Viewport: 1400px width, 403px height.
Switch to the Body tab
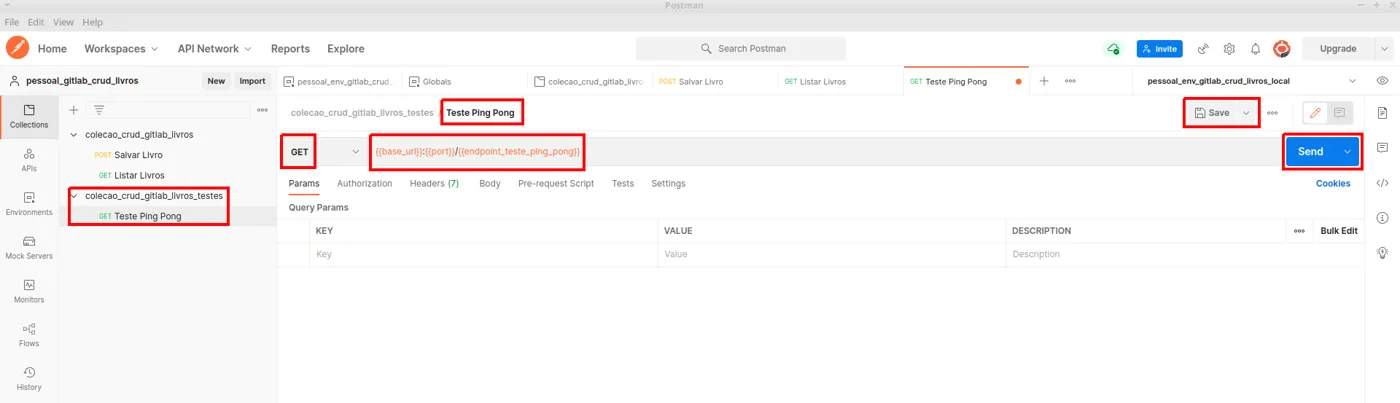coord(489,184)
